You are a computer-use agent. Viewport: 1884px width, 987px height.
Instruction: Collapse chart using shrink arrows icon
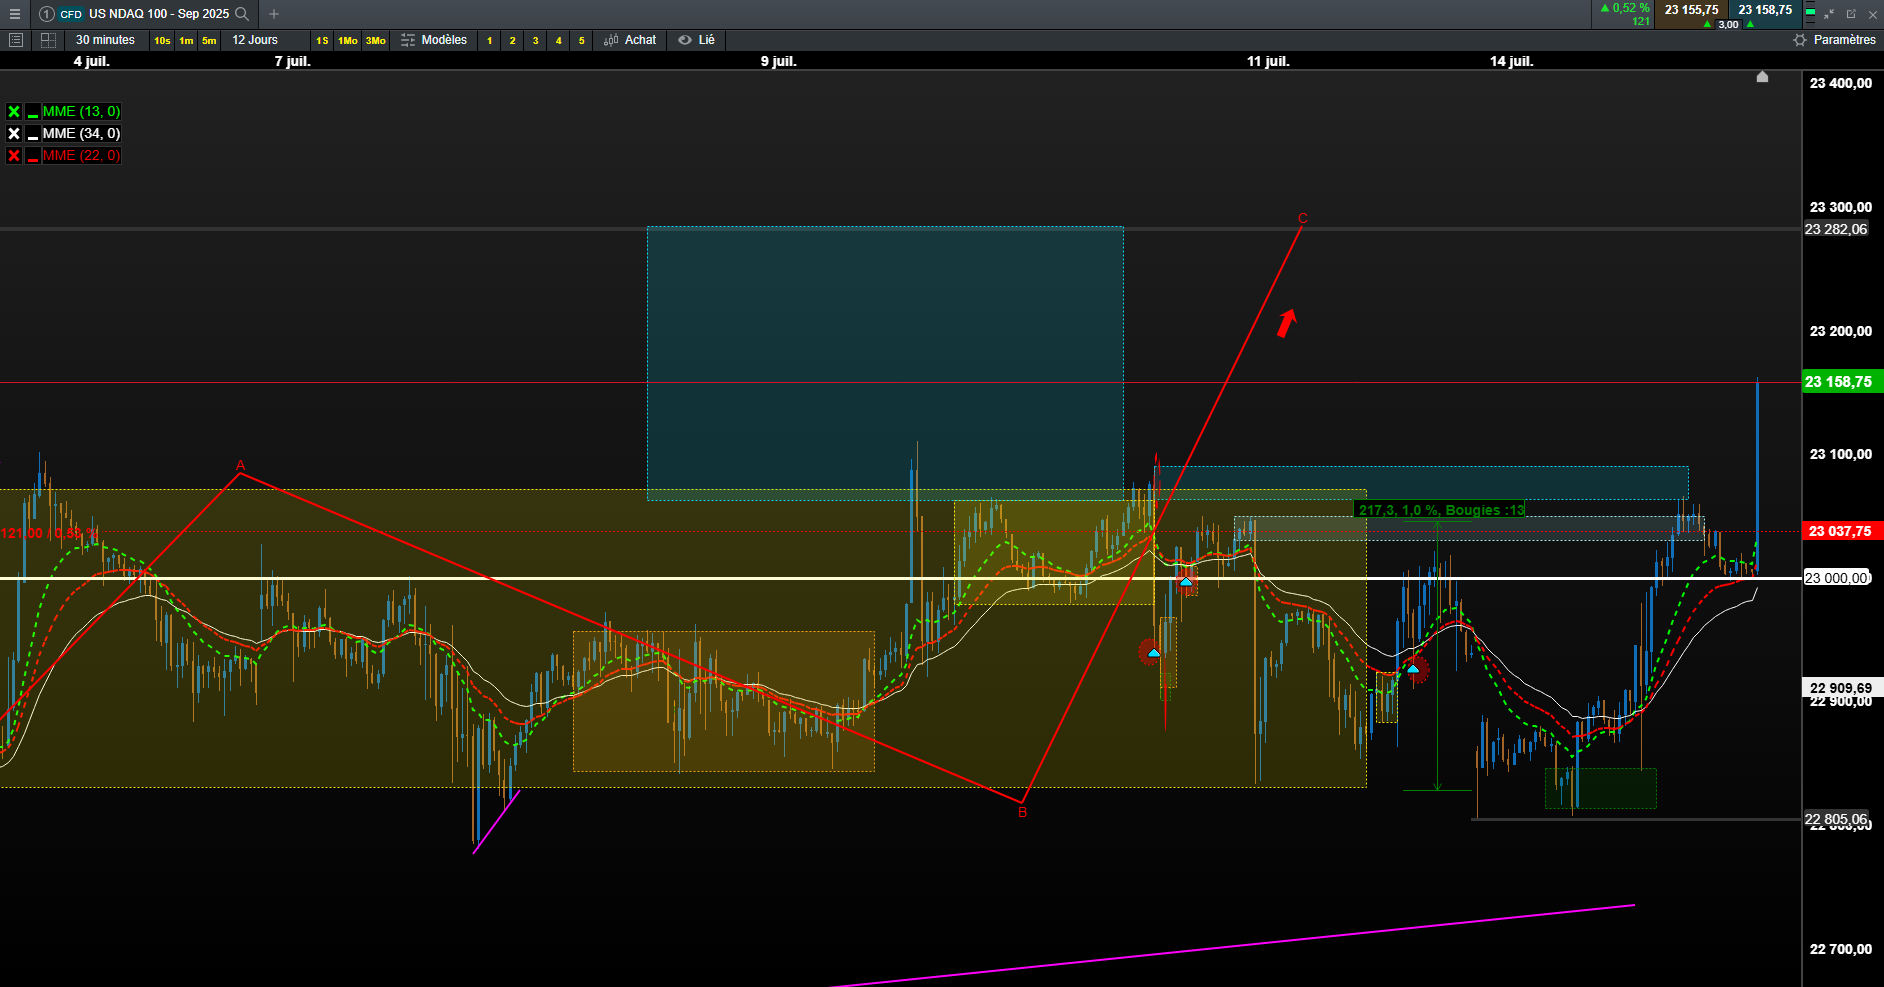(1829, 14)
